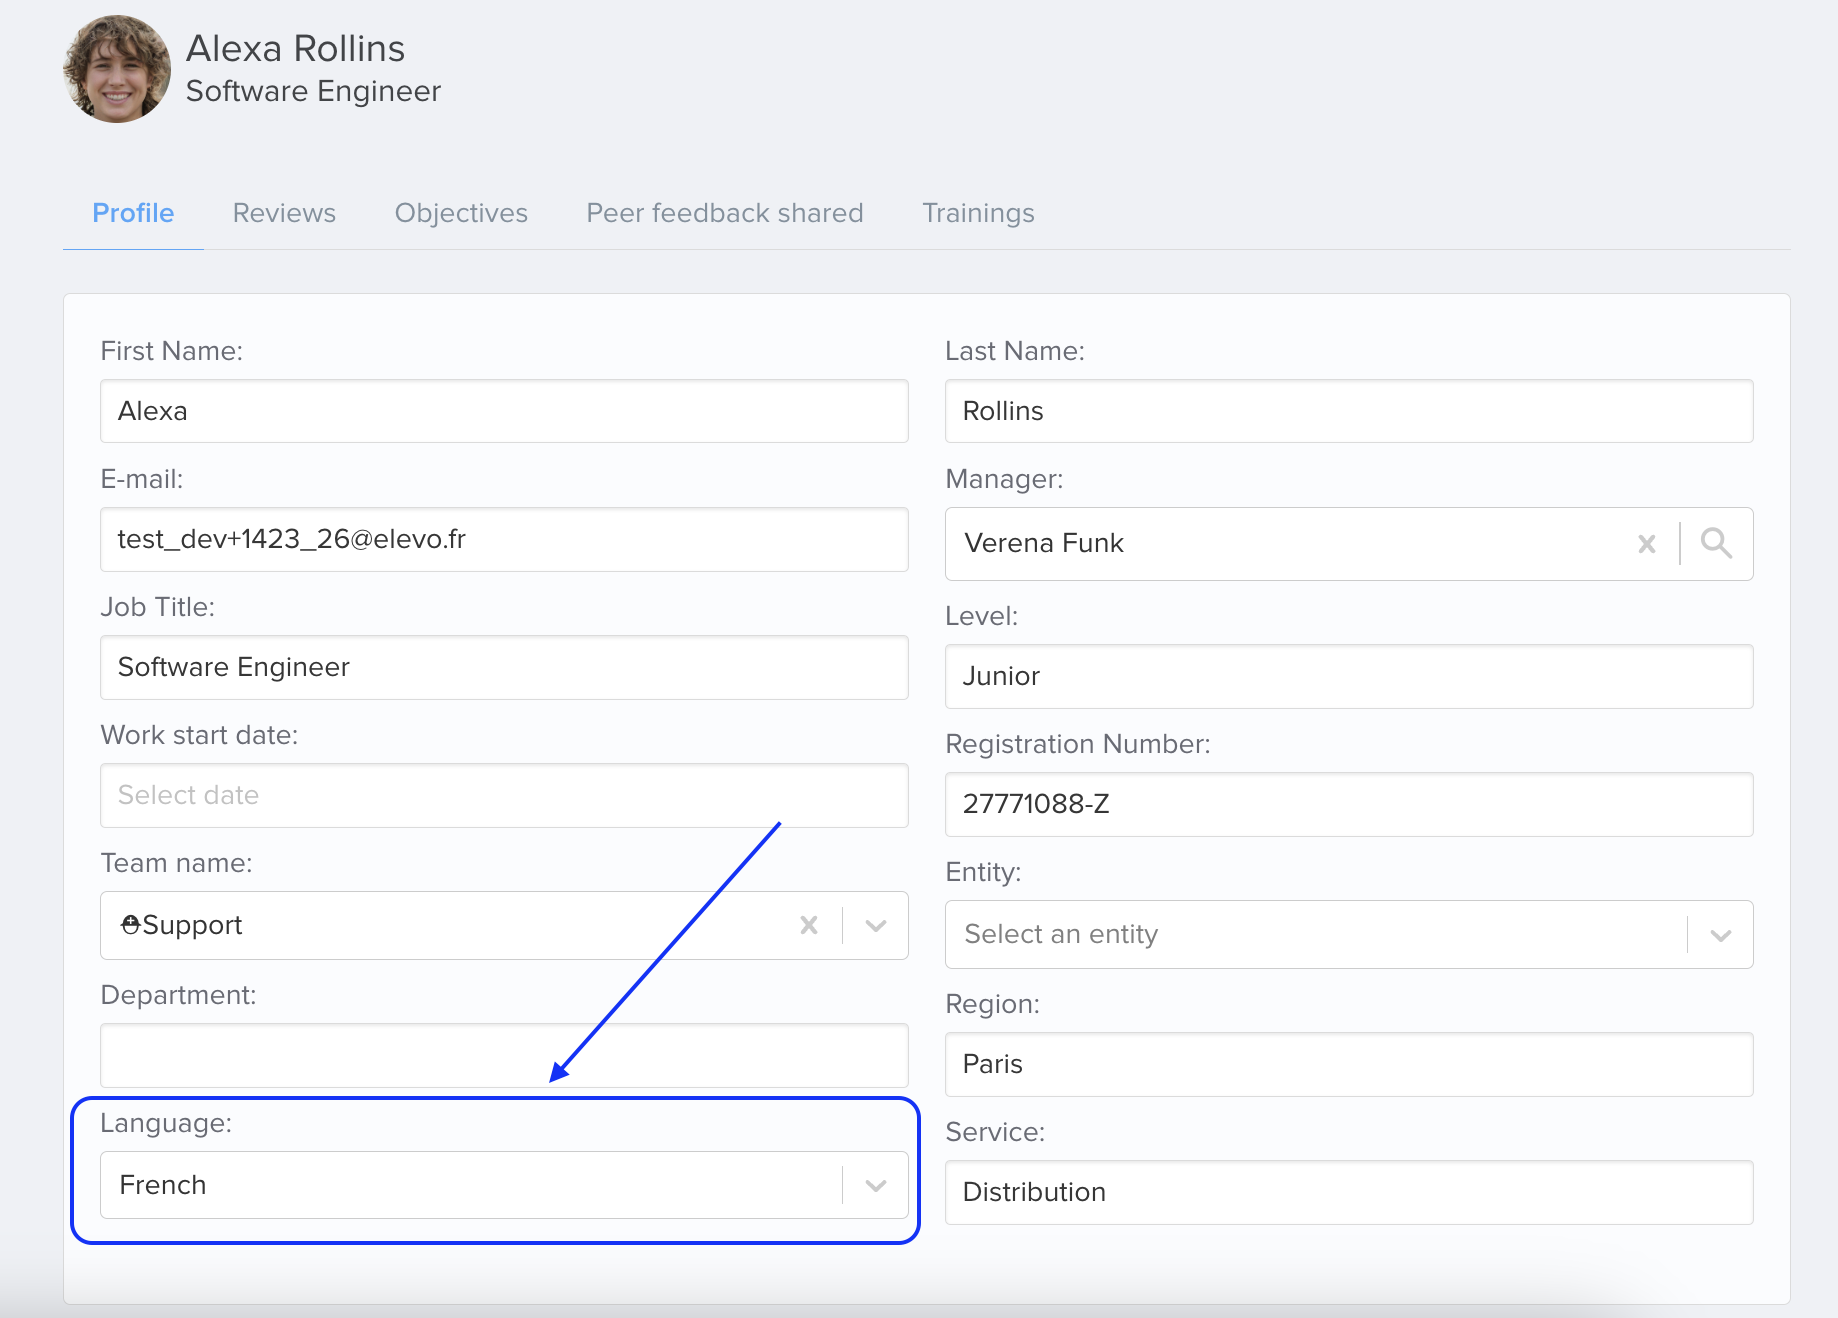Viewport: 1838px width, 1318px height.
Task: Click the Registration Number: label
Action: (x=1078, y=744)
